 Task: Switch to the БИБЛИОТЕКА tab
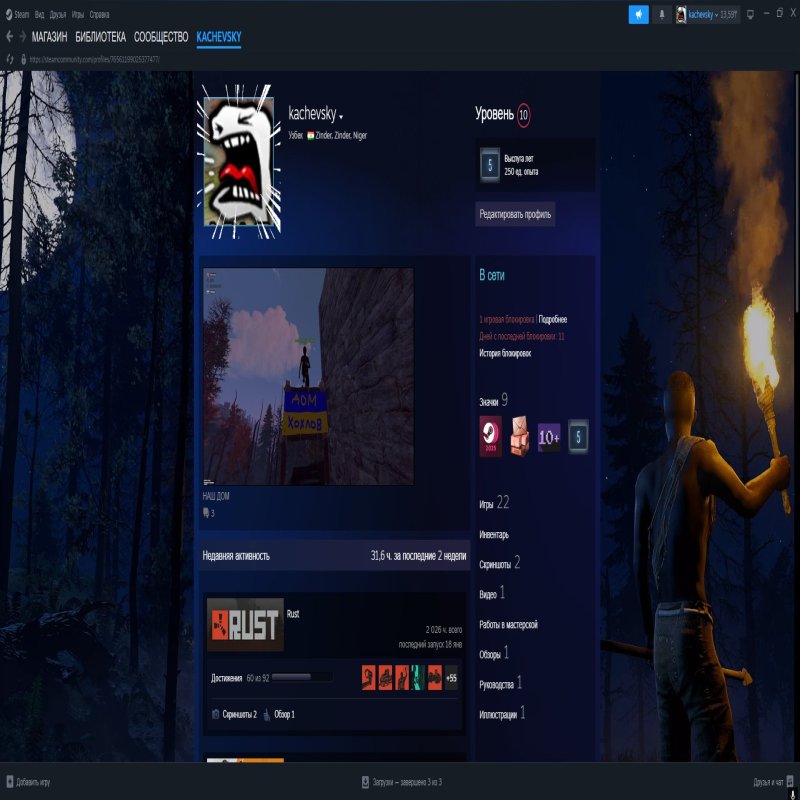click(100, 37)
